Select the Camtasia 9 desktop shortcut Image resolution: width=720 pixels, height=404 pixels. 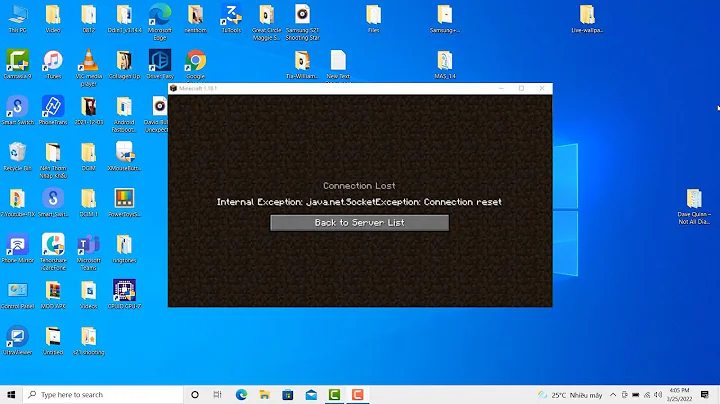click(17, 64)
